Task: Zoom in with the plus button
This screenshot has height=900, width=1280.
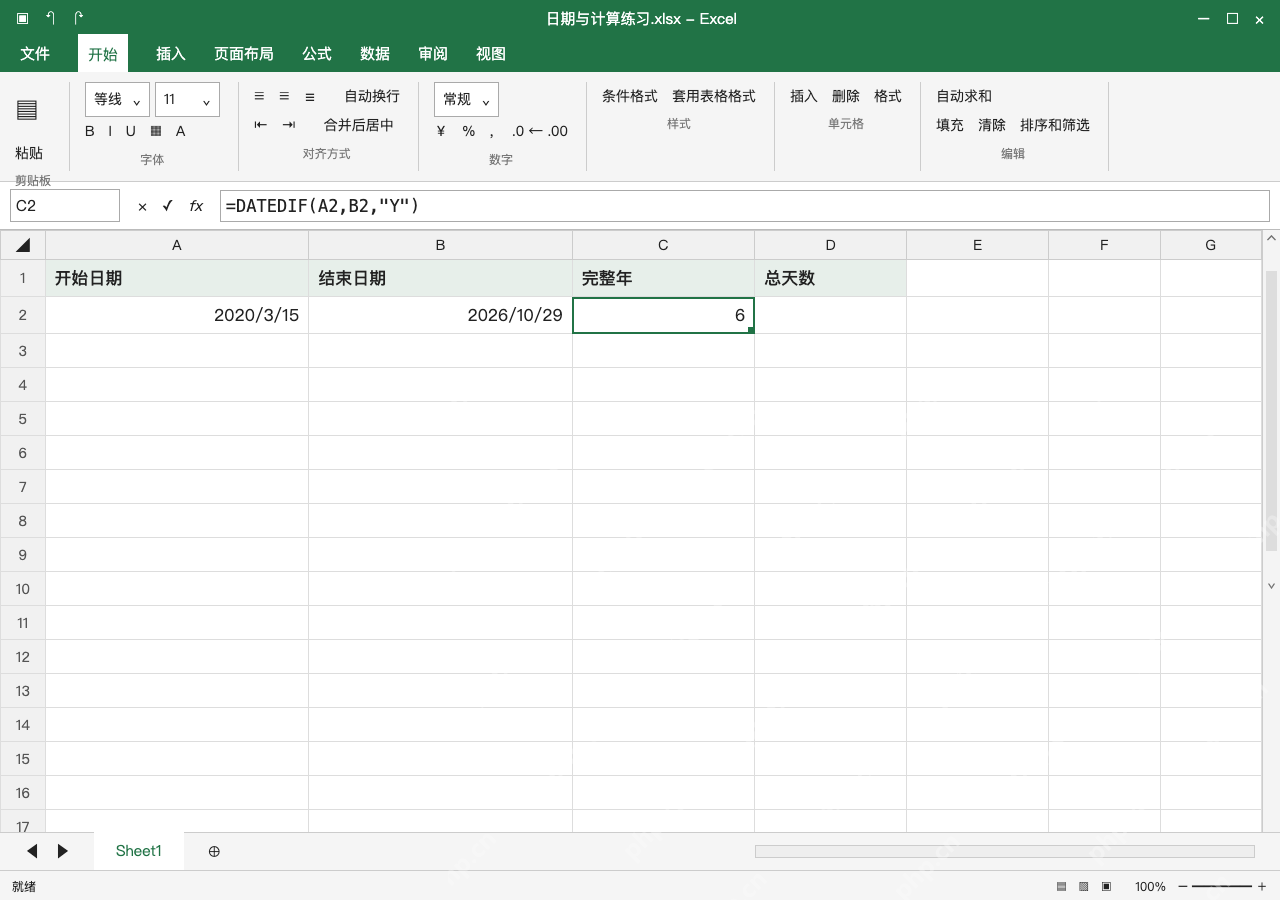Action: coord(1262,886)
